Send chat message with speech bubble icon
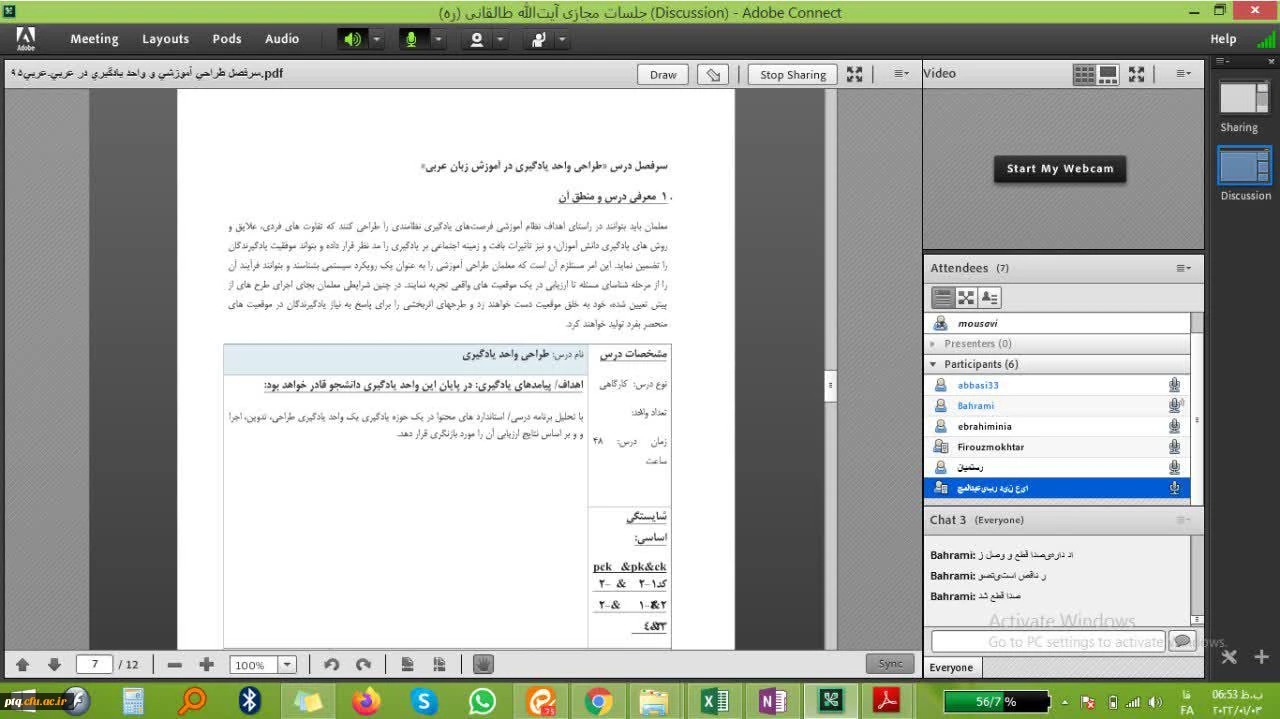 pos(1182,641)
